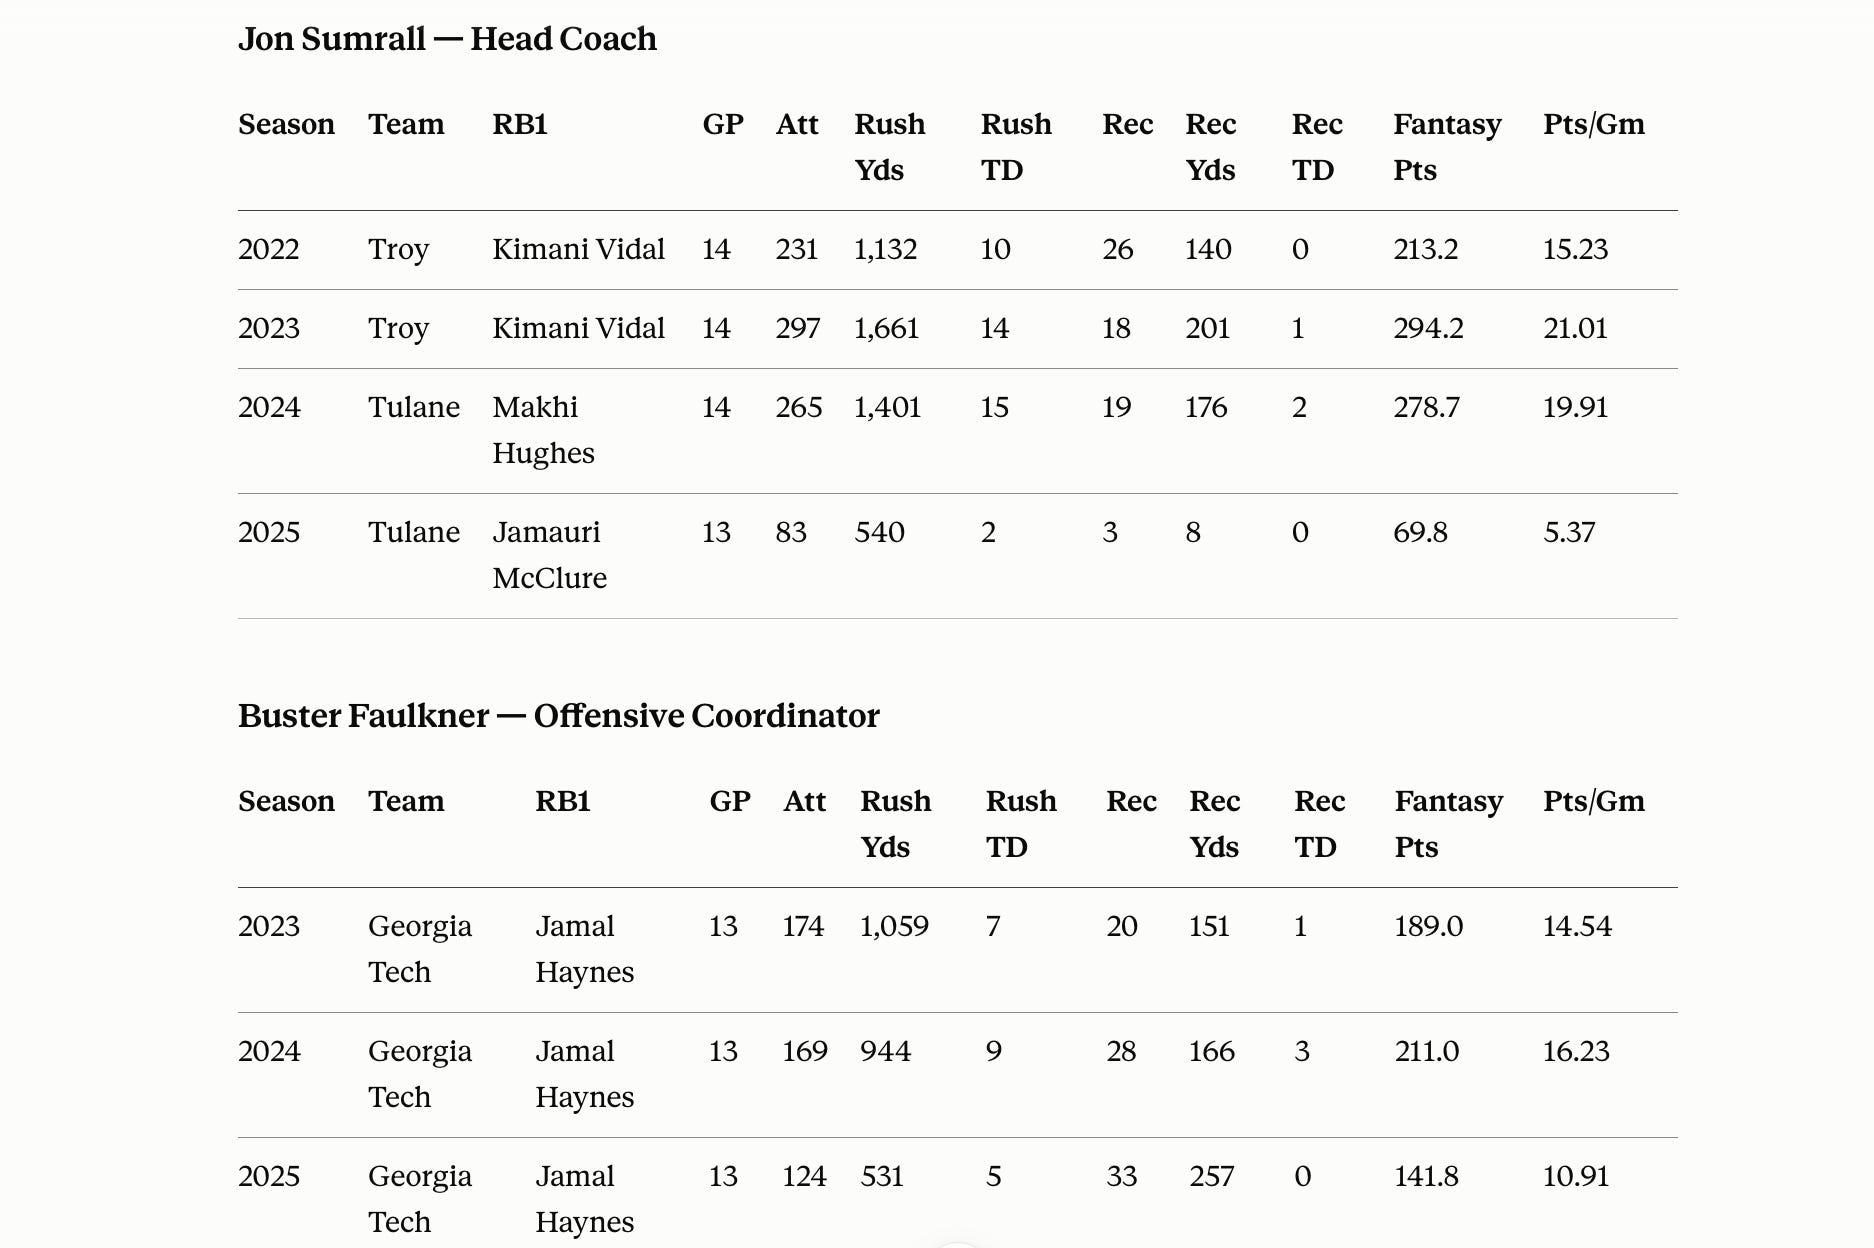
Task: Select Jamal Haynes in the 2024 Georgia Tech row
Action: [584, 1074]
